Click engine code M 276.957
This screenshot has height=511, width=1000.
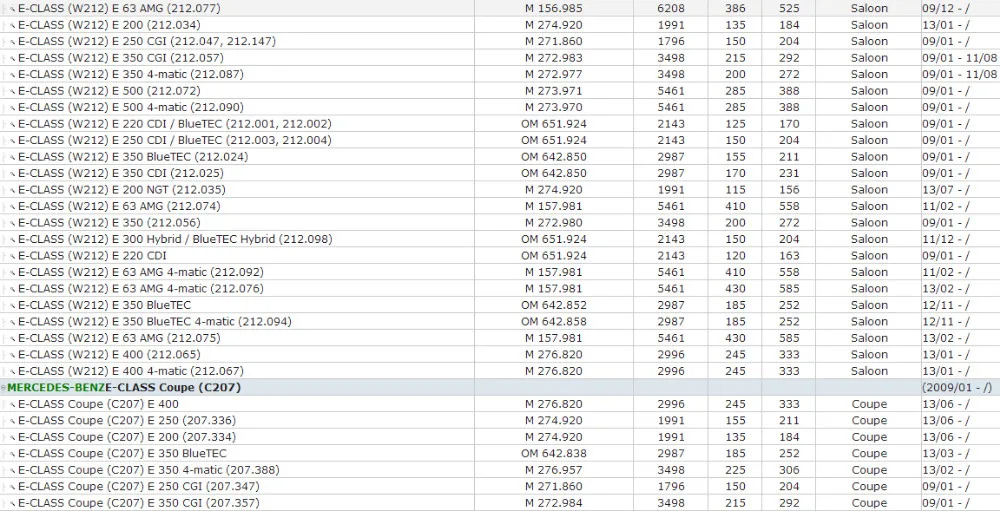554,470
